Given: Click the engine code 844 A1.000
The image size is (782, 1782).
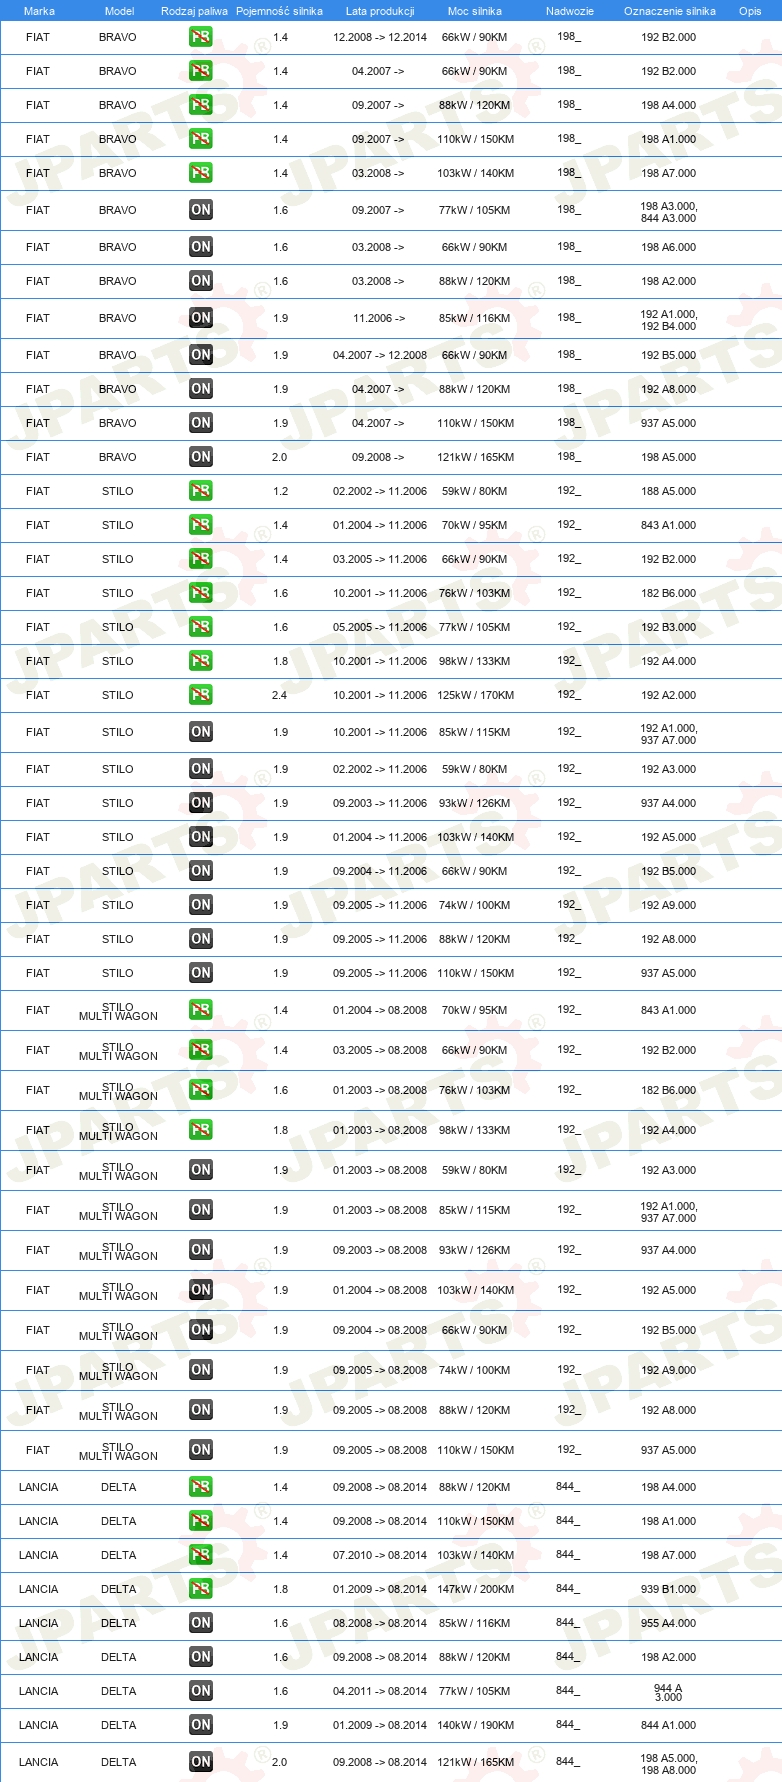Looking at the screenshot, I should pos(669,1725).
